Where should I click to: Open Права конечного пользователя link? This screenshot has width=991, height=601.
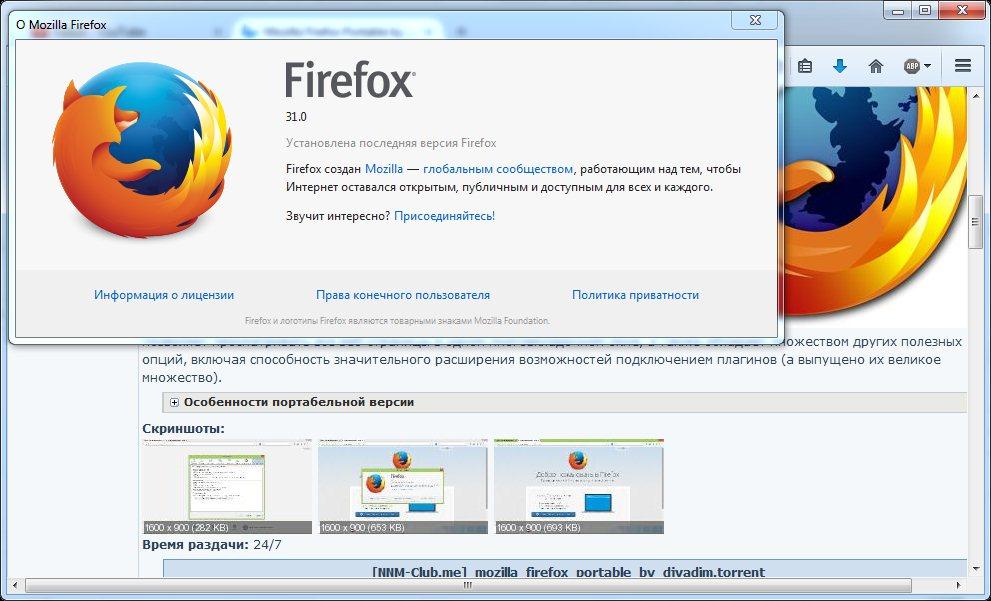tap(403, 294)
